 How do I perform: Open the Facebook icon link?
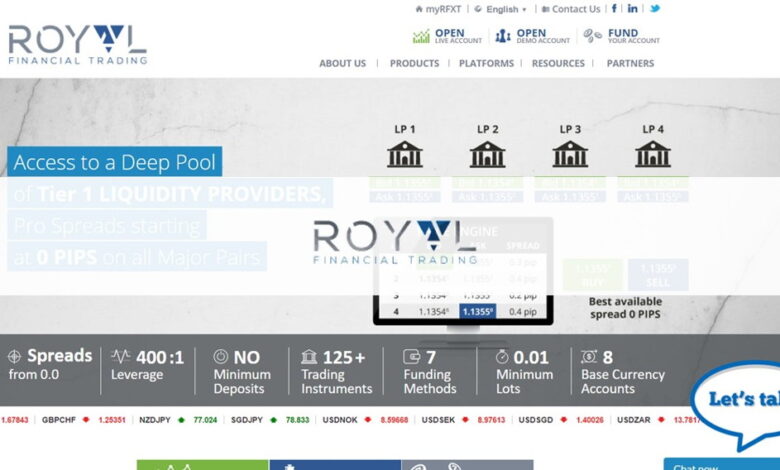(614, 8)
